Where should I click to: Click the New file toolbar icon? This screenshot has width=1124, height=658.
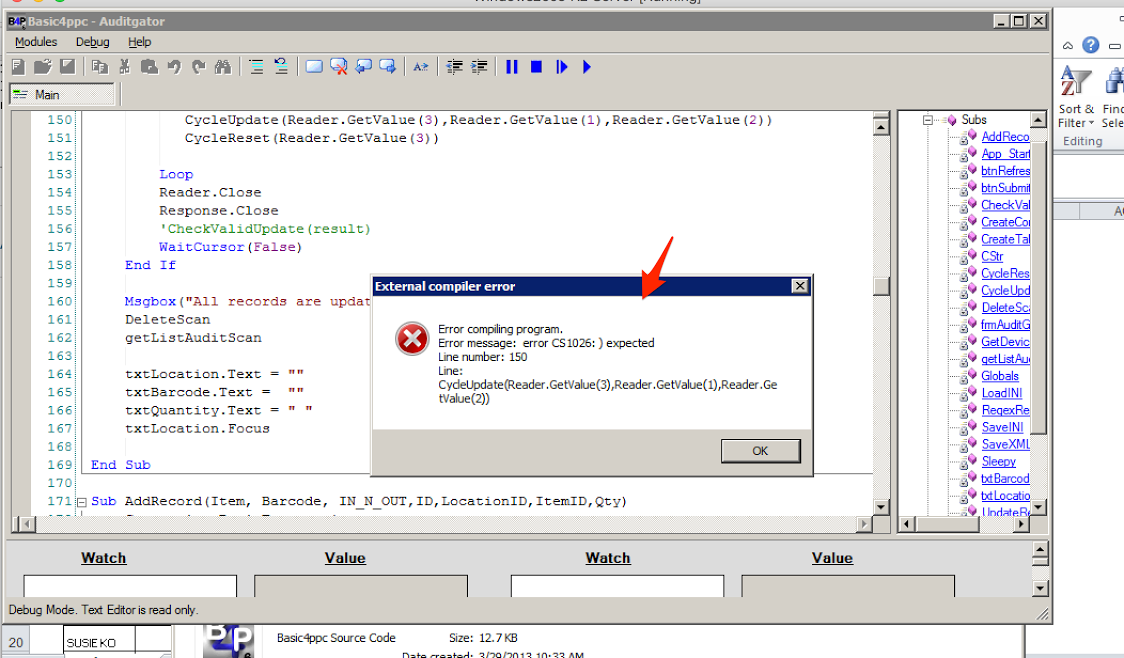[x=19, y=67]
